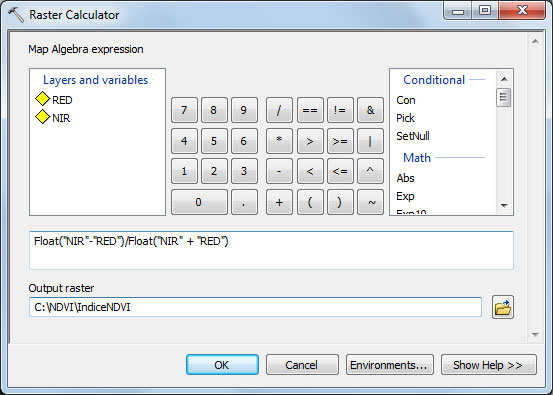Insert the greater-than operator
553x395 pixels.
[x=310, y=141]
